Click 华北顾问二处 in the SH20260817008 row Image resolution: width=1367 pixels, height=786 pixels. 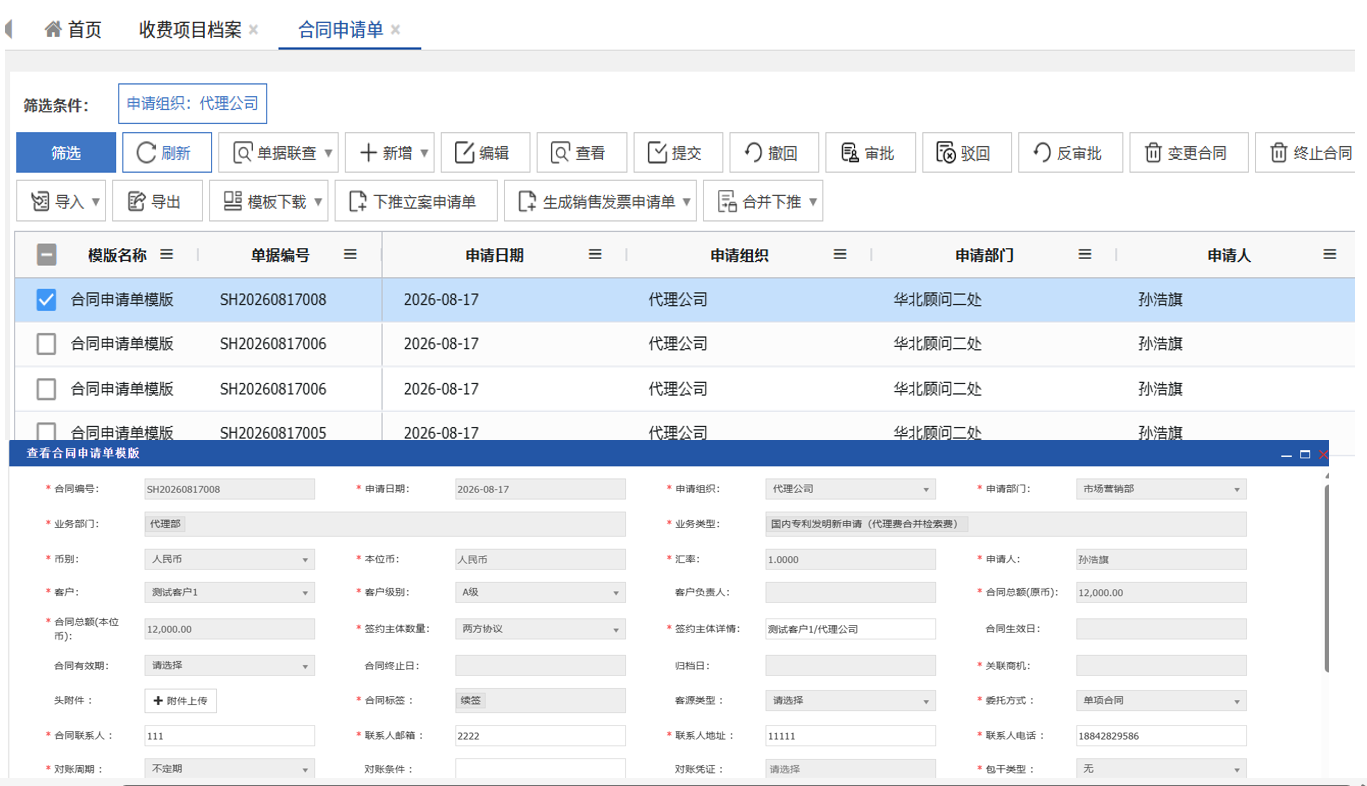938,299
